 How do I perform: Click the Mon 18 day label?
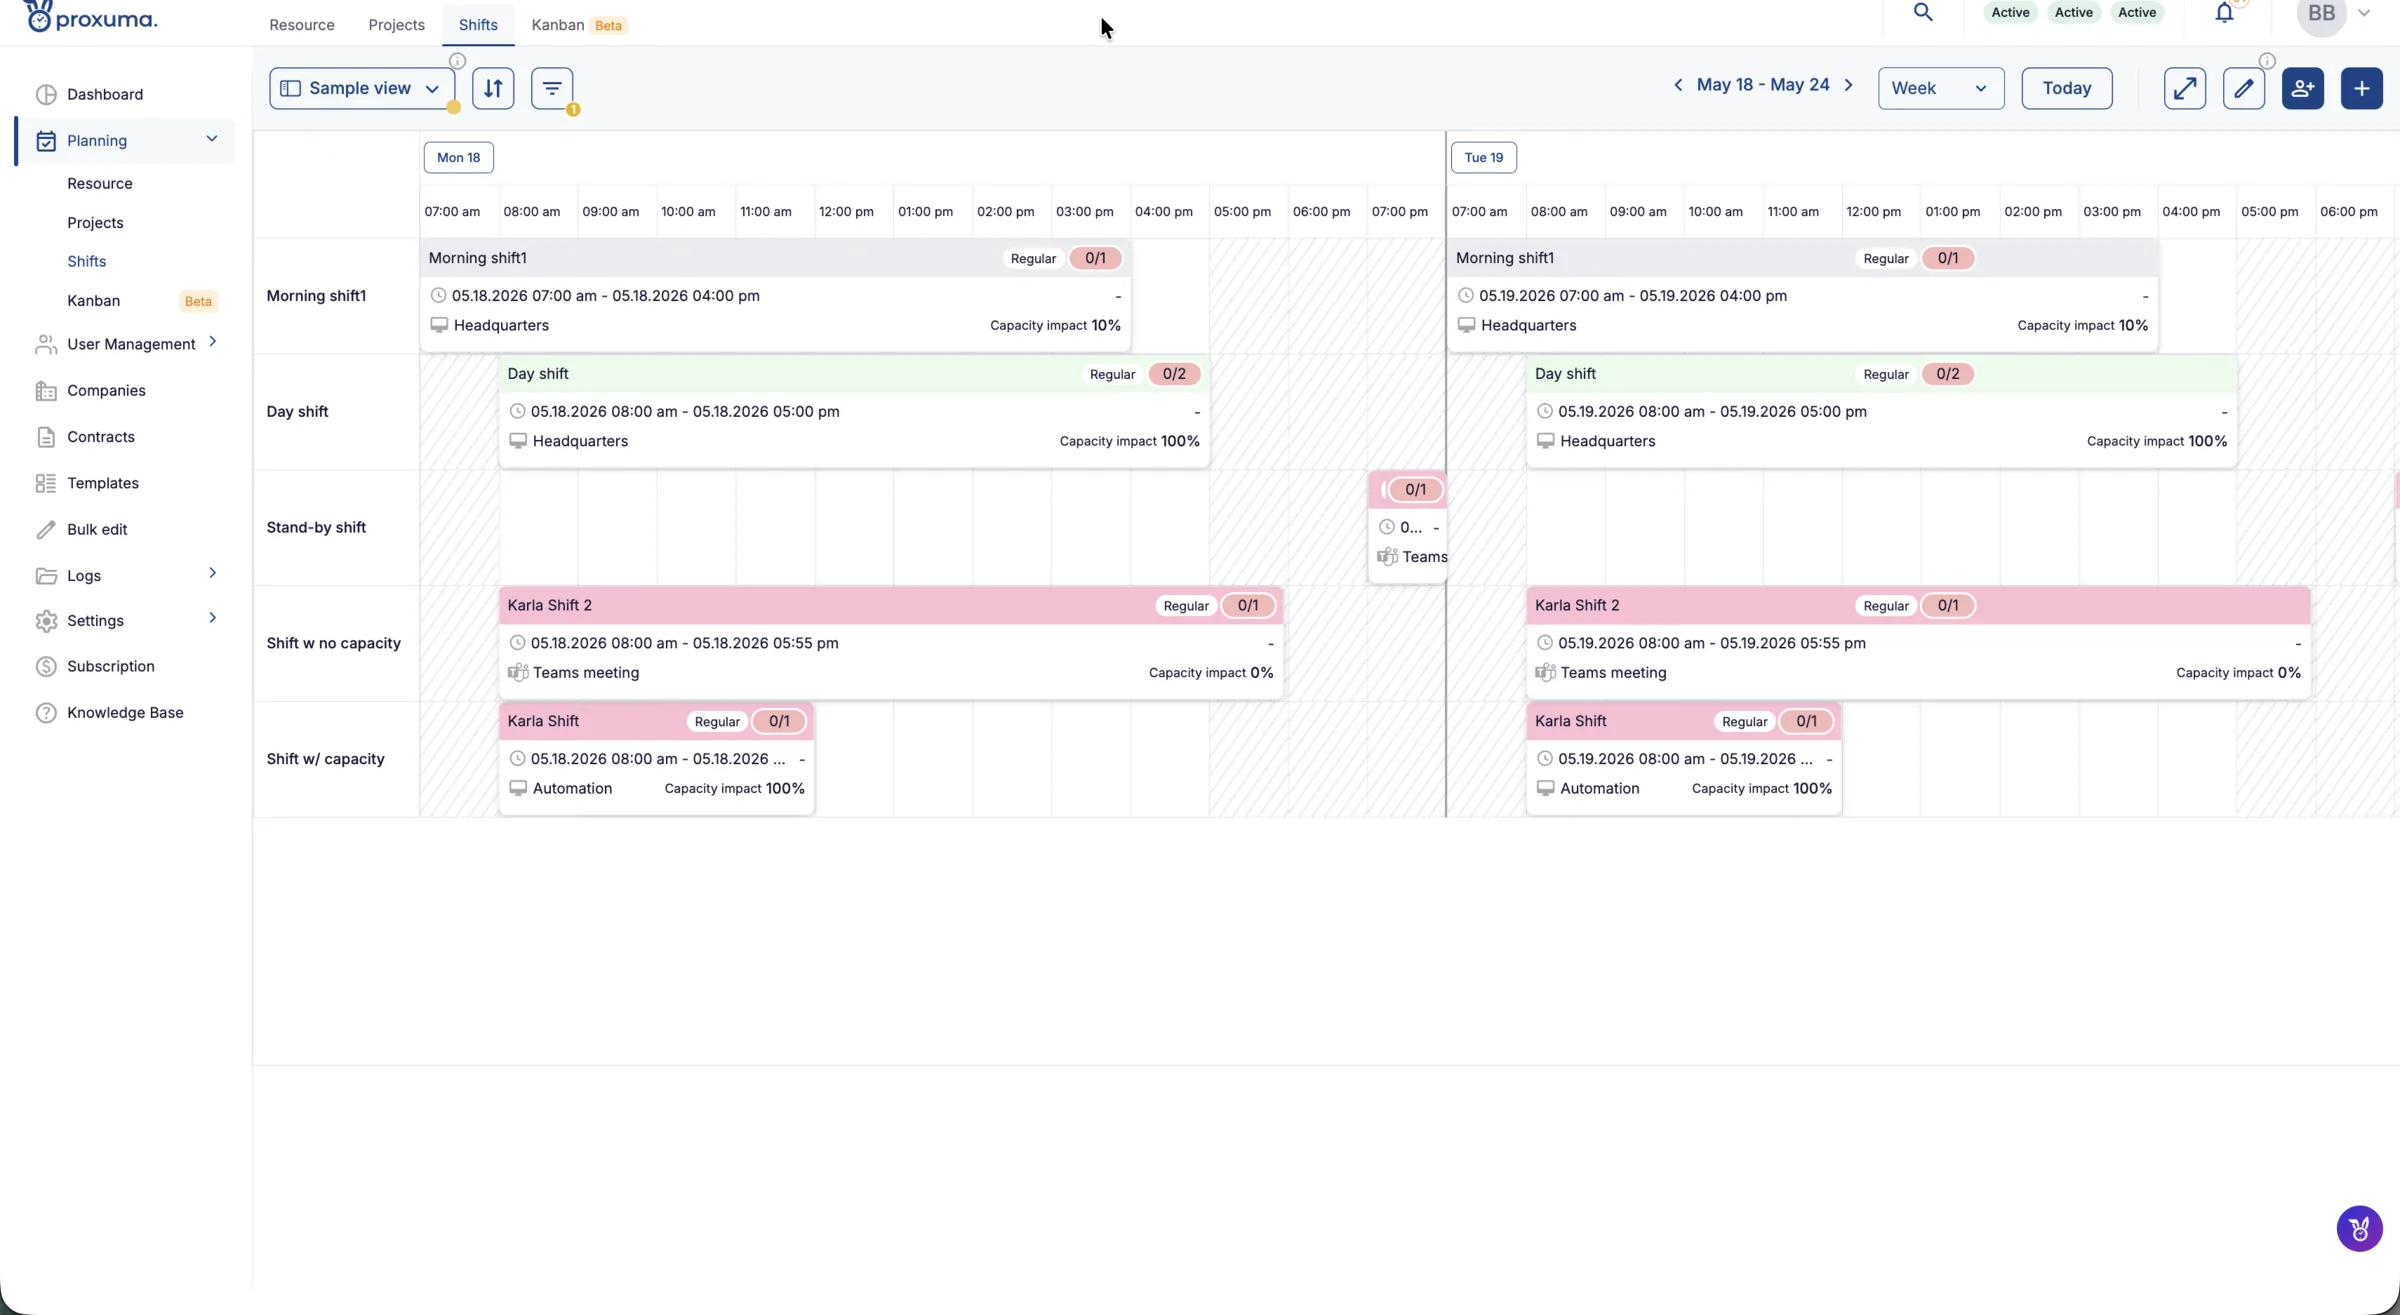point(459,157)
